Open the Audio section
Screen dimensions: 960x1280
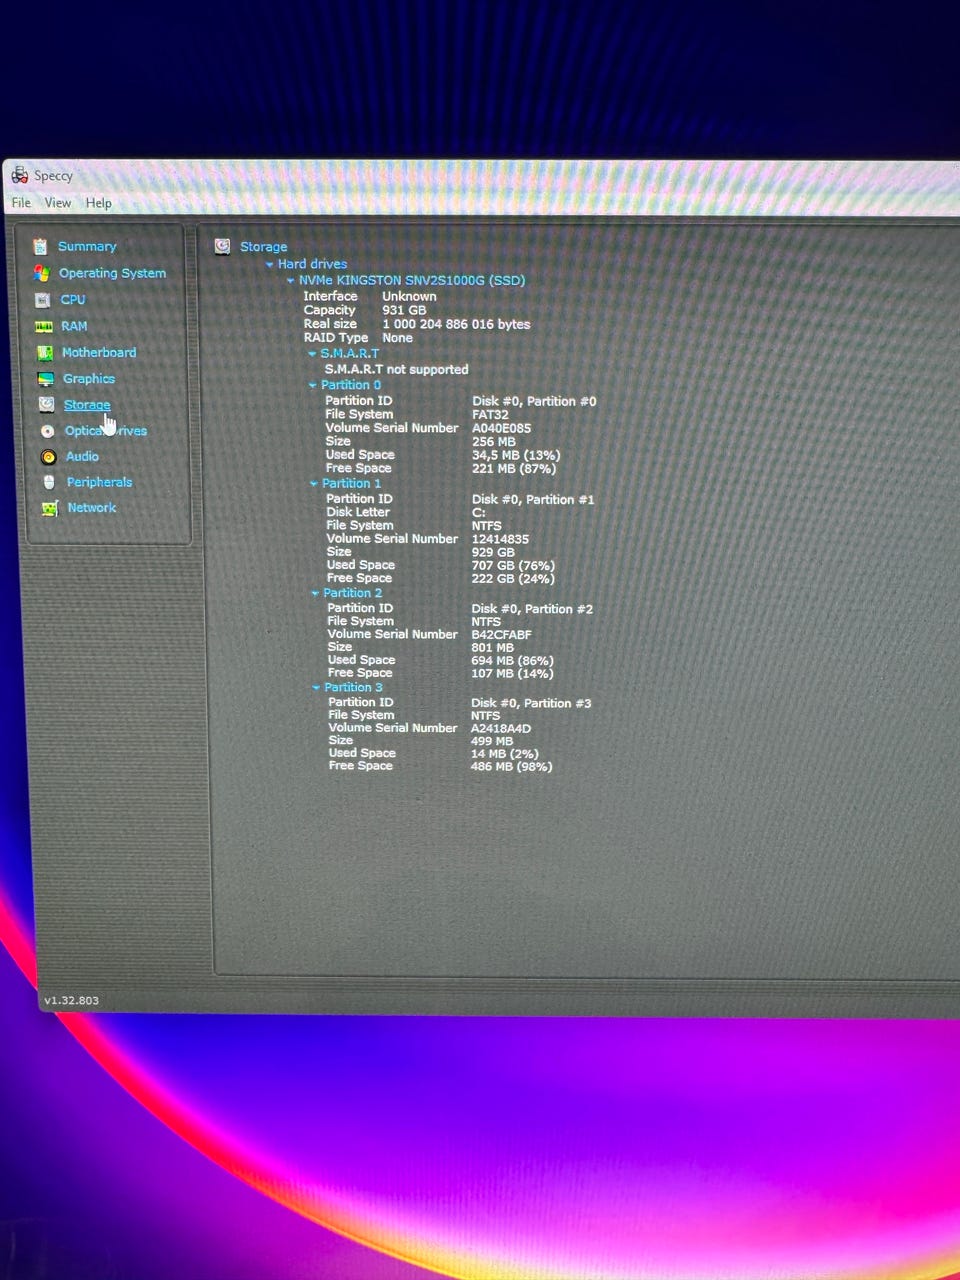point(82,457)
